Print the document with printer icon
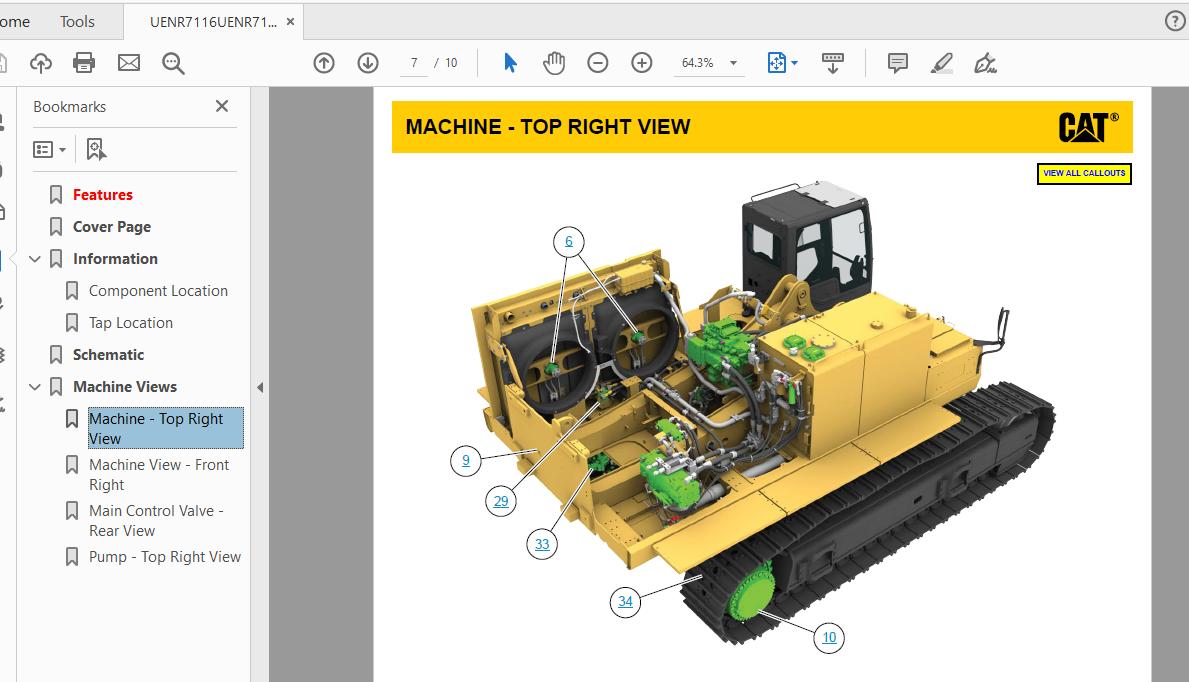 pos(84,63)
